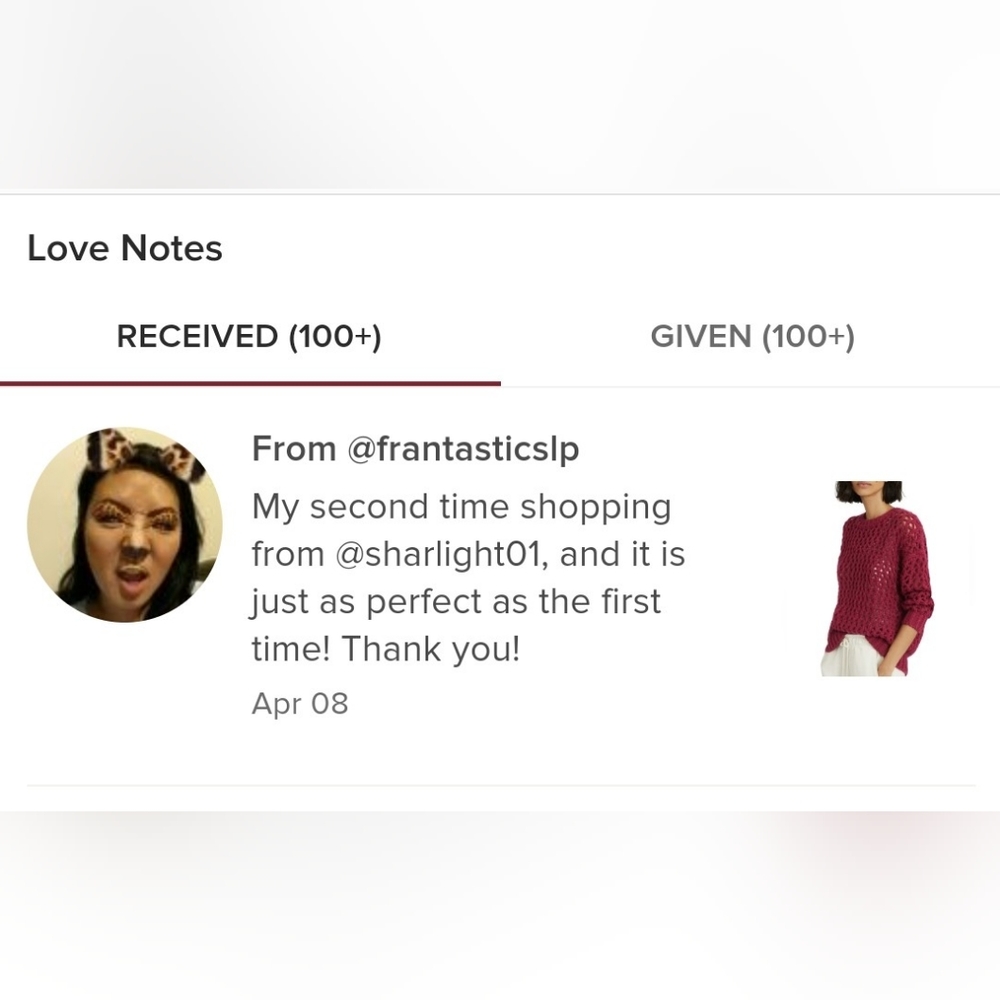Click the blurred header area above Love Notes
Screen dimensions: 1000x1000
(x=500, y=94)
